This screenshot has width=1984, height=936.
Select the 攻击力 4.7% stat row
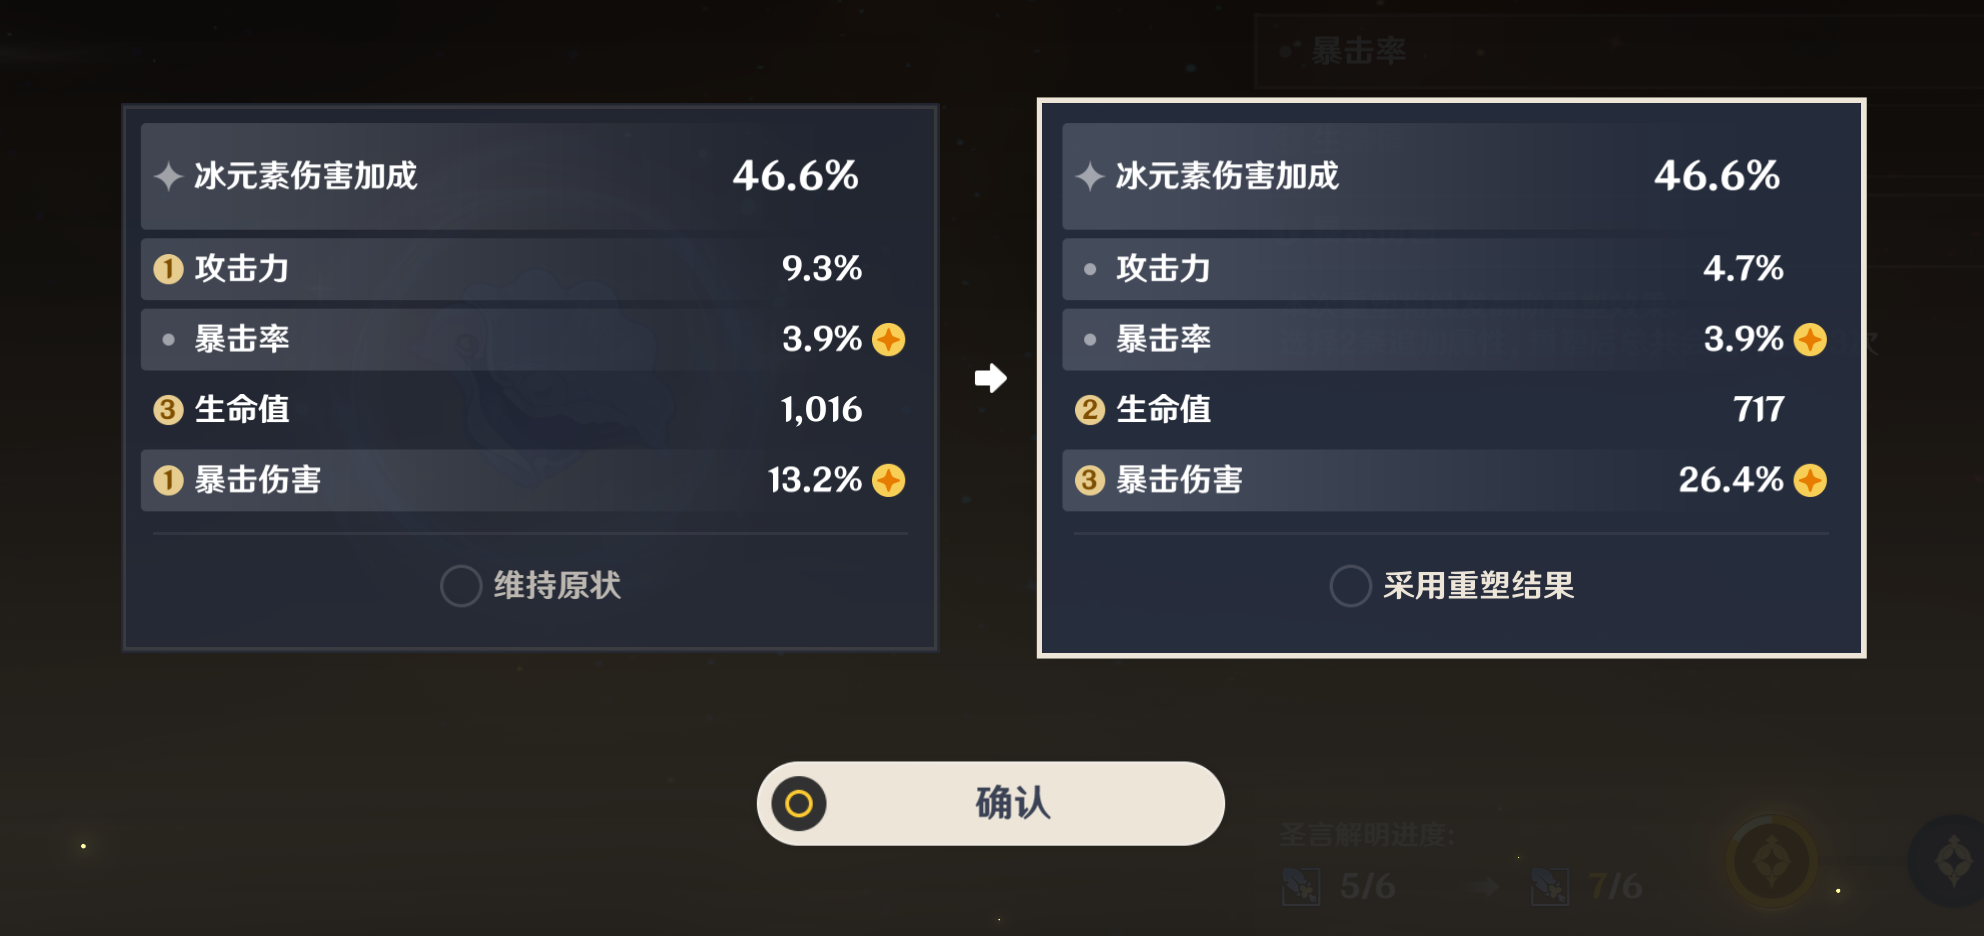1450,269
